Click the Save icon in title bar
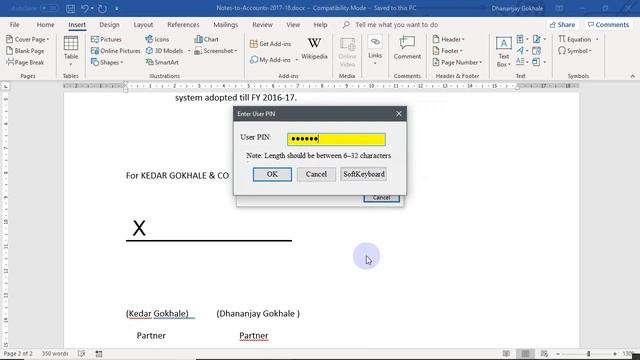Screen dimensions: 640x360 pos(70,8)
